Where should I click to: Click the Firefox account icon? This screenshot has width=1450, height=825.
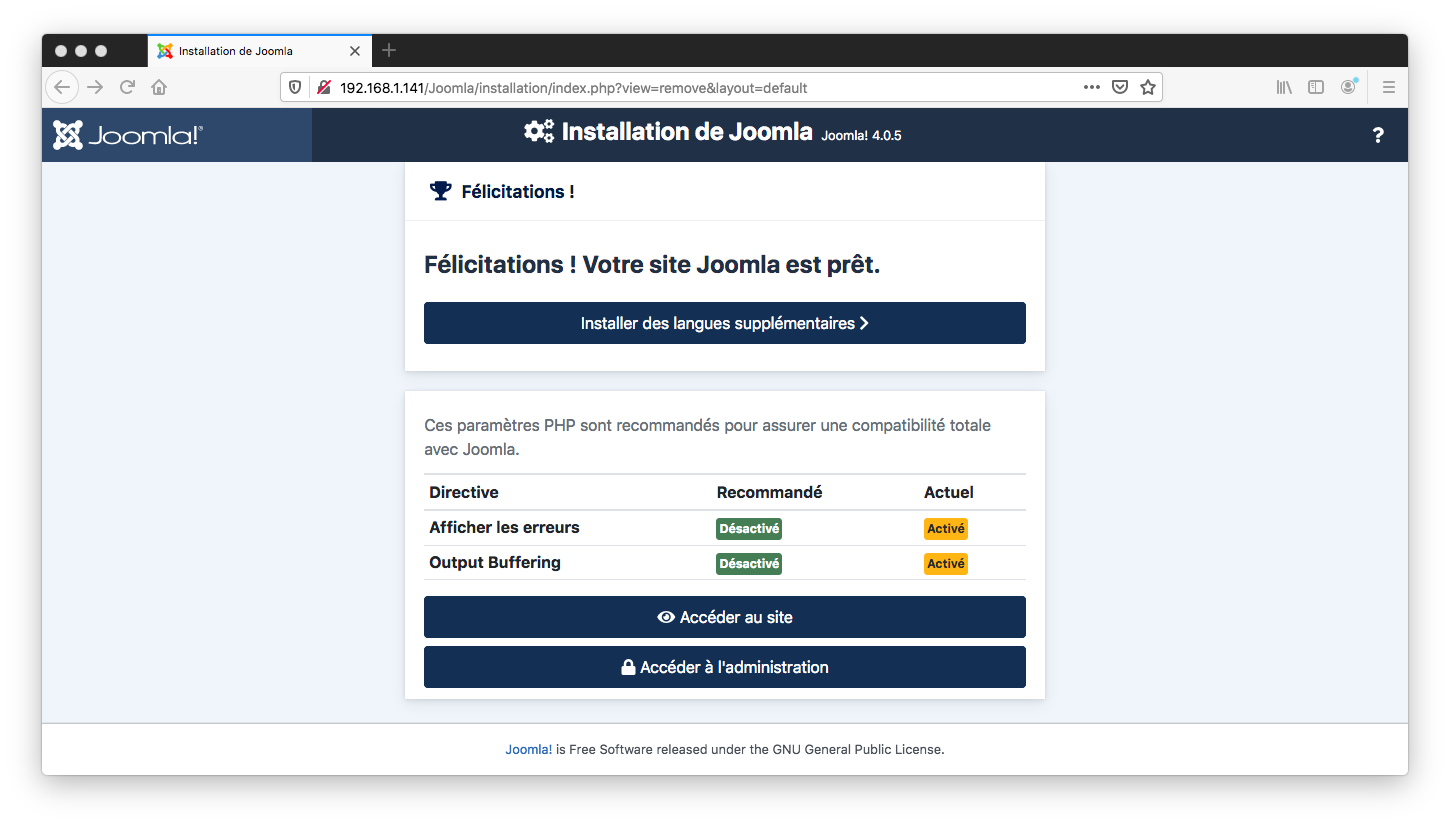pos(1348,87)
